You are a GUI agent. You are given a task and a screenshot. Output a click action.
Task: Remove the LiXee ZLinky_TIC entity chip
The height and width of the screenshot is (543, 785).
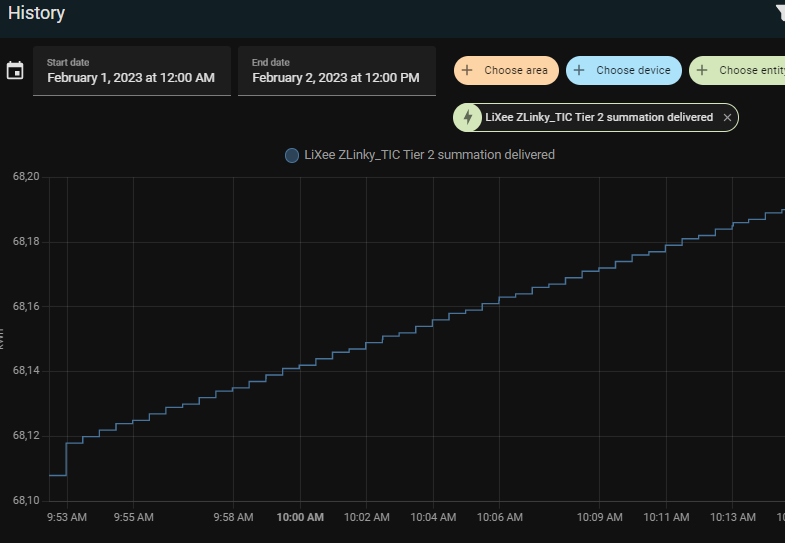pos(727,118)
